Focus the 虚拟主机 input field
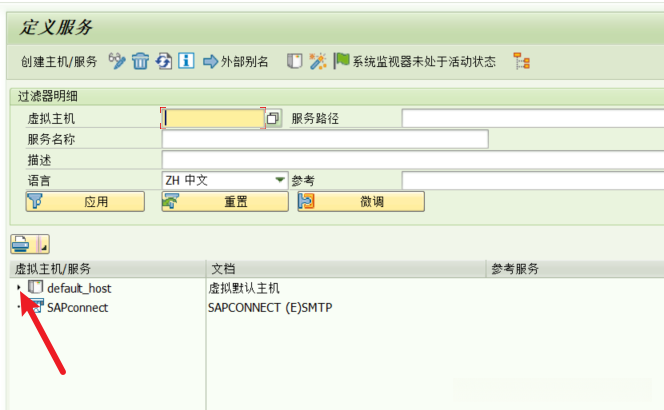 click(x=213, y=118)
